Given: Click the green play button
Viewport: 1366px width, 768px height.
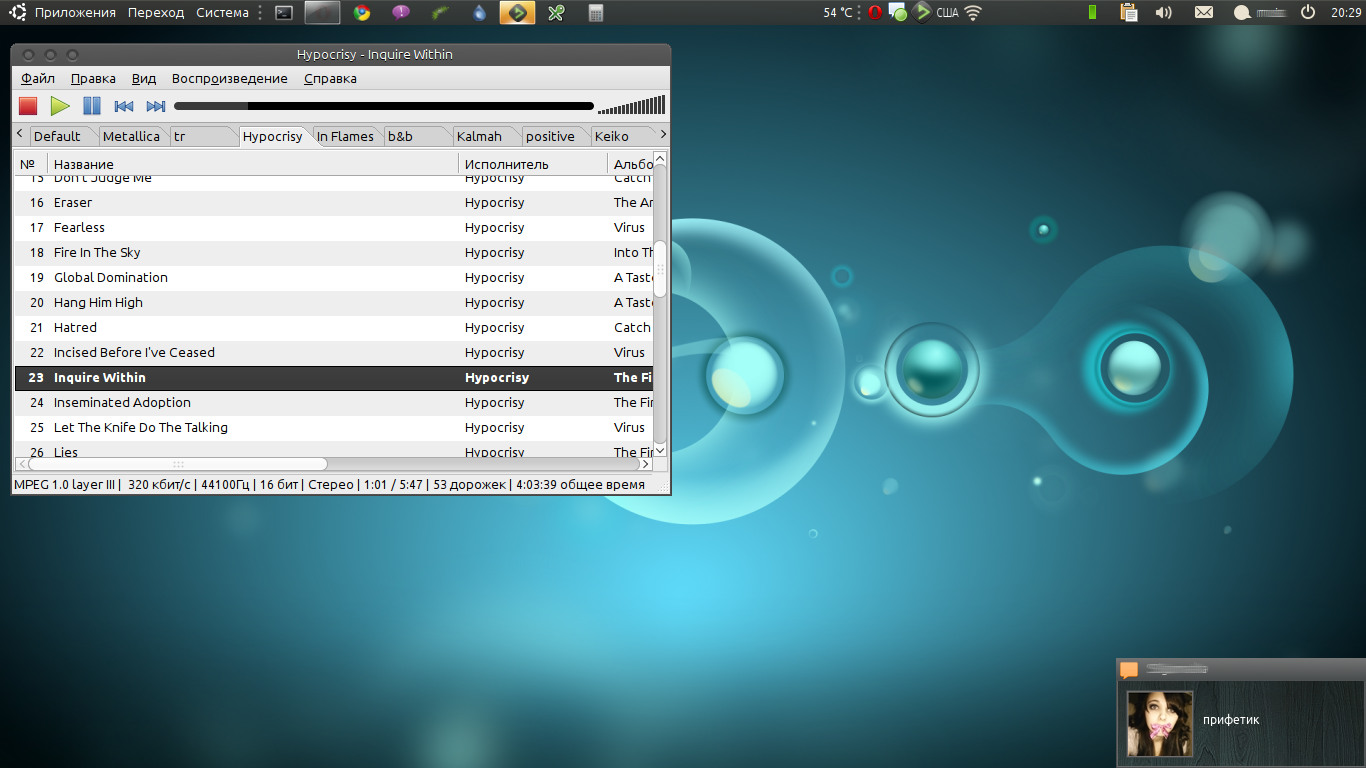Looking at the screenshot, I should 60,106.
